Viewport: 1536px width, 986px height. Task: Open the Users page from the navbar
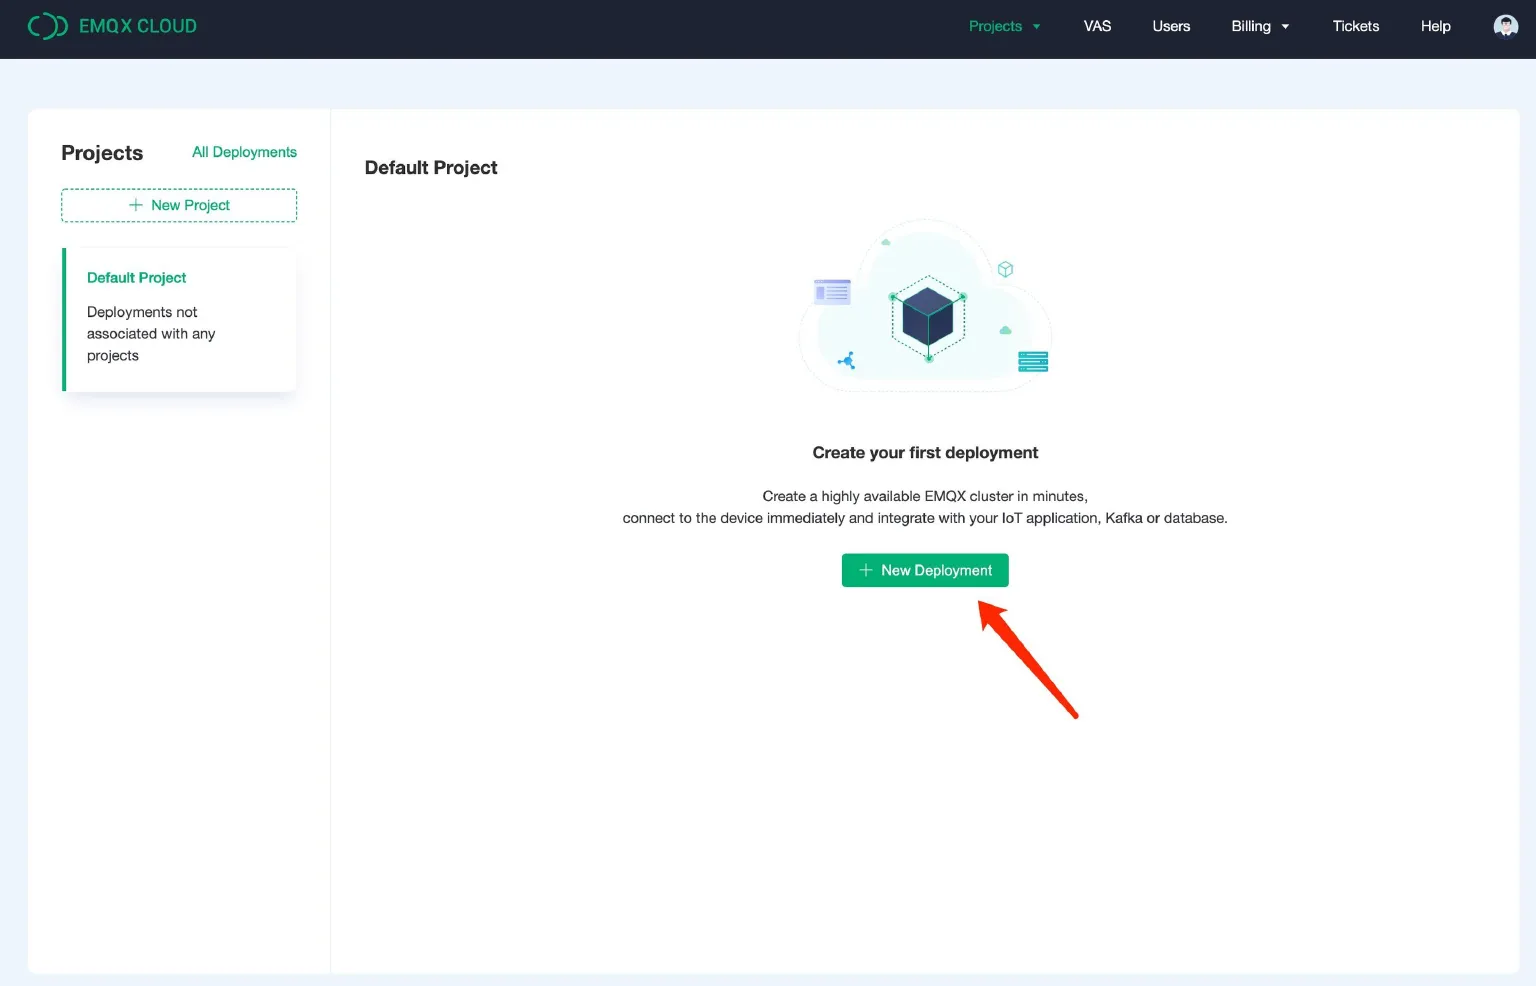1171,26
